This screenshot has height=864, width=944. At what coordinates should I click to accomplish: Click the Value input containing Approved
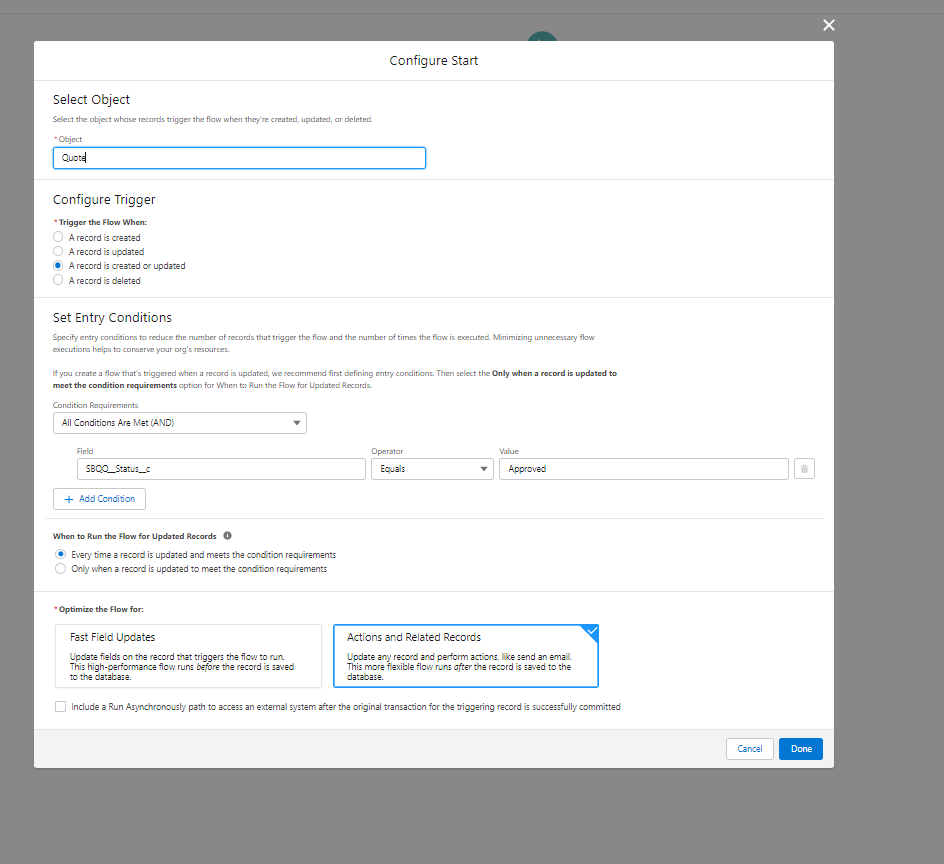644,468
